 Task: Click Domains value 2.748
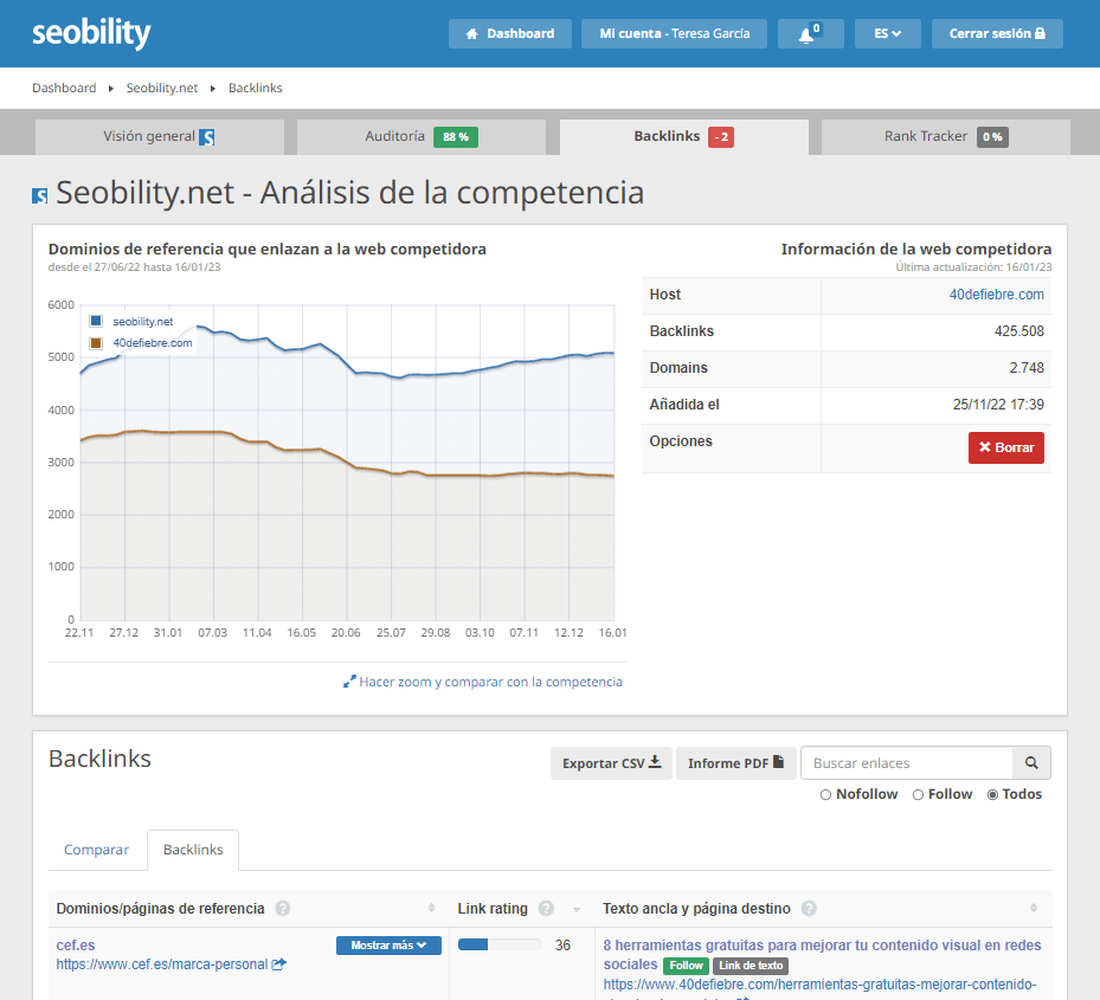1026,368
